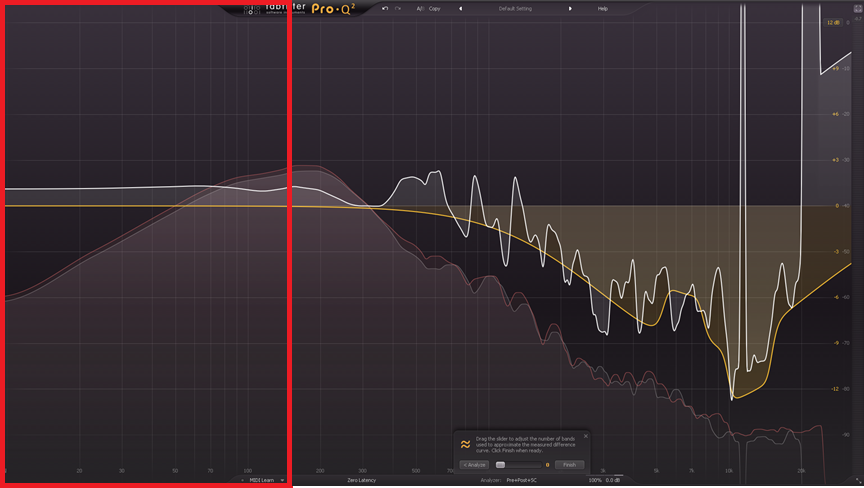
Task: Click the Pro-Q 2 logo
Action: (333, 8)
